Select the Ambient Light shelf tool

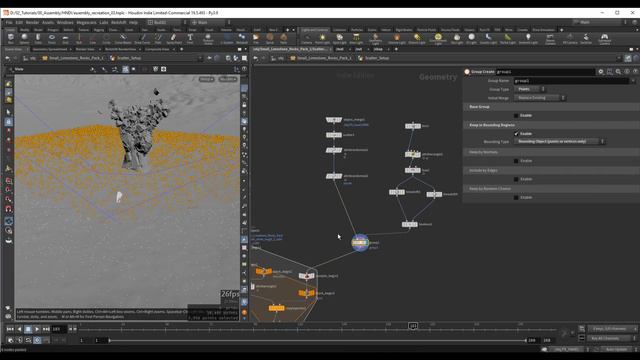point(528,39)
